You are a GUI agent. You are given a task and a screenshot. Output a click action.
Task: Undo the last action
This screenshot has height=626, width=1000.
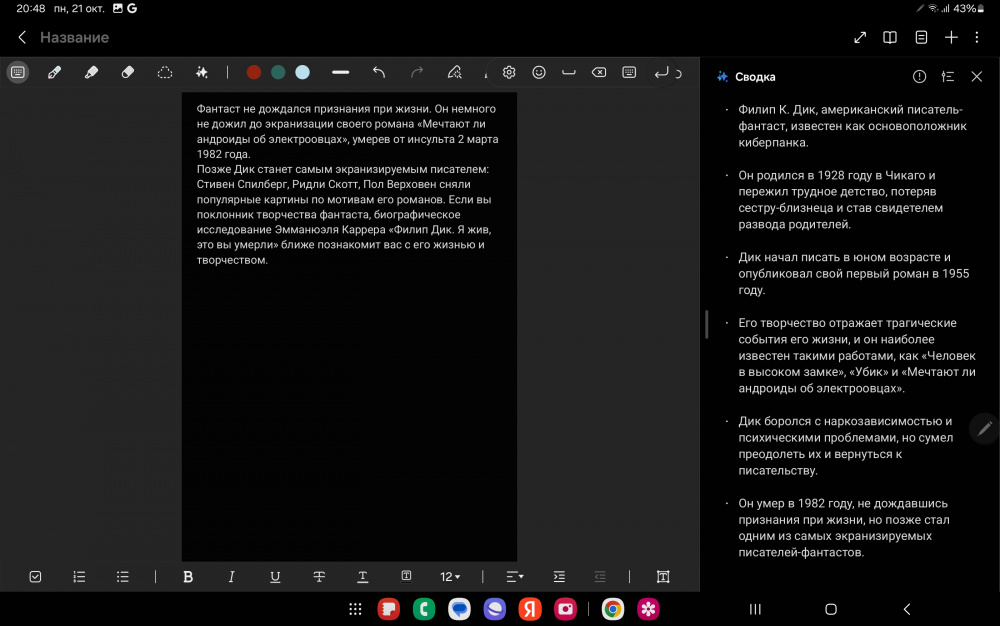[x=379, y=72]
